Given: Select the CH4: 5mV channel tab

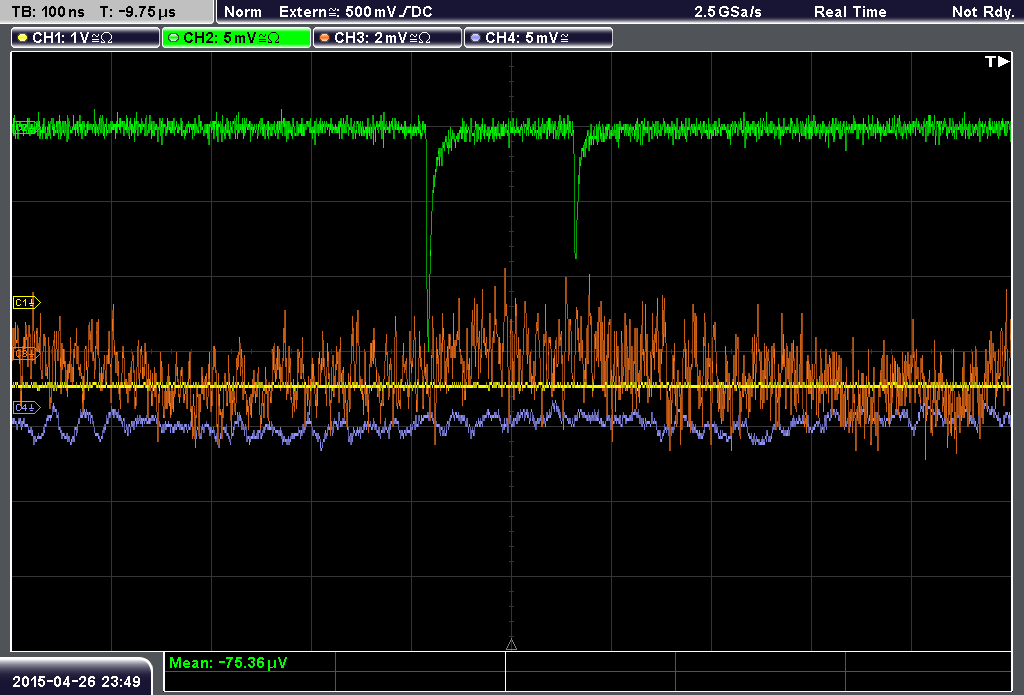Looking at the screenshot, I should (x=538, y=38).
